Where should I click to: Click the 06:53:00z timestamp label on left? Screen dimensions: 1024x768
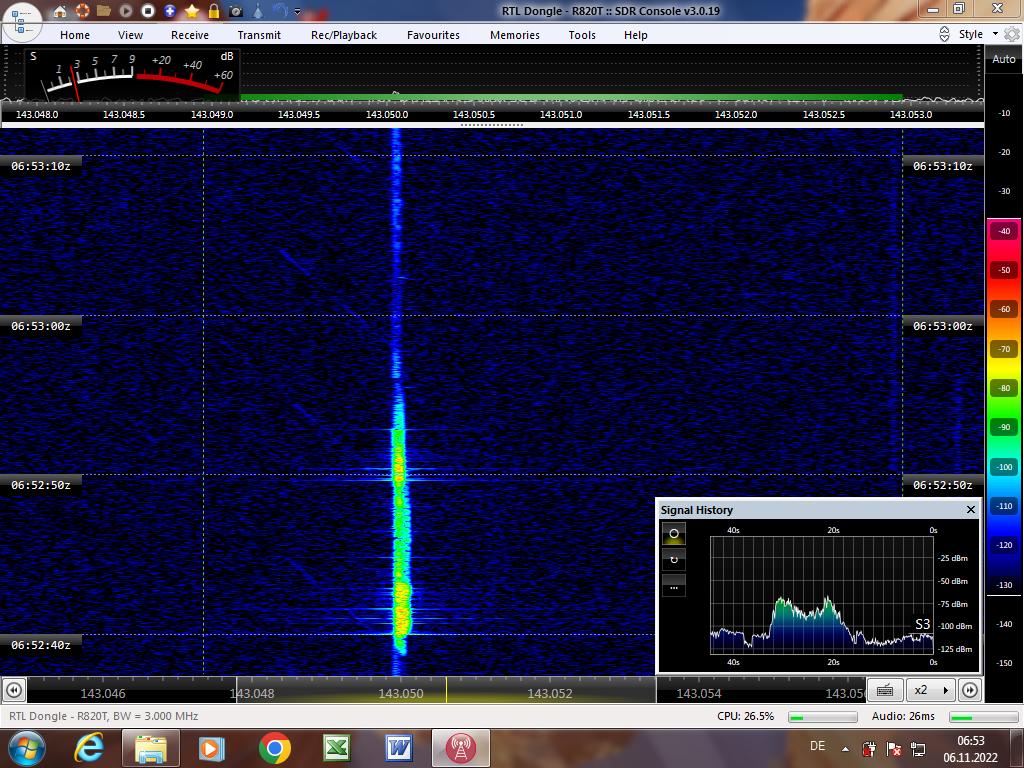40,326
